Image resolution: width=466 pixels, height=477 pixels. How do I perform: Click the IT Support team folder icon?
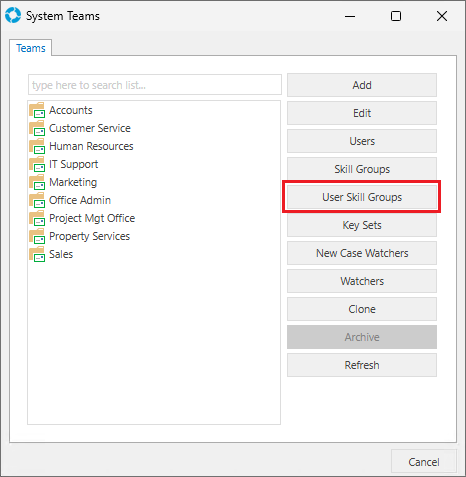[37, 164]
